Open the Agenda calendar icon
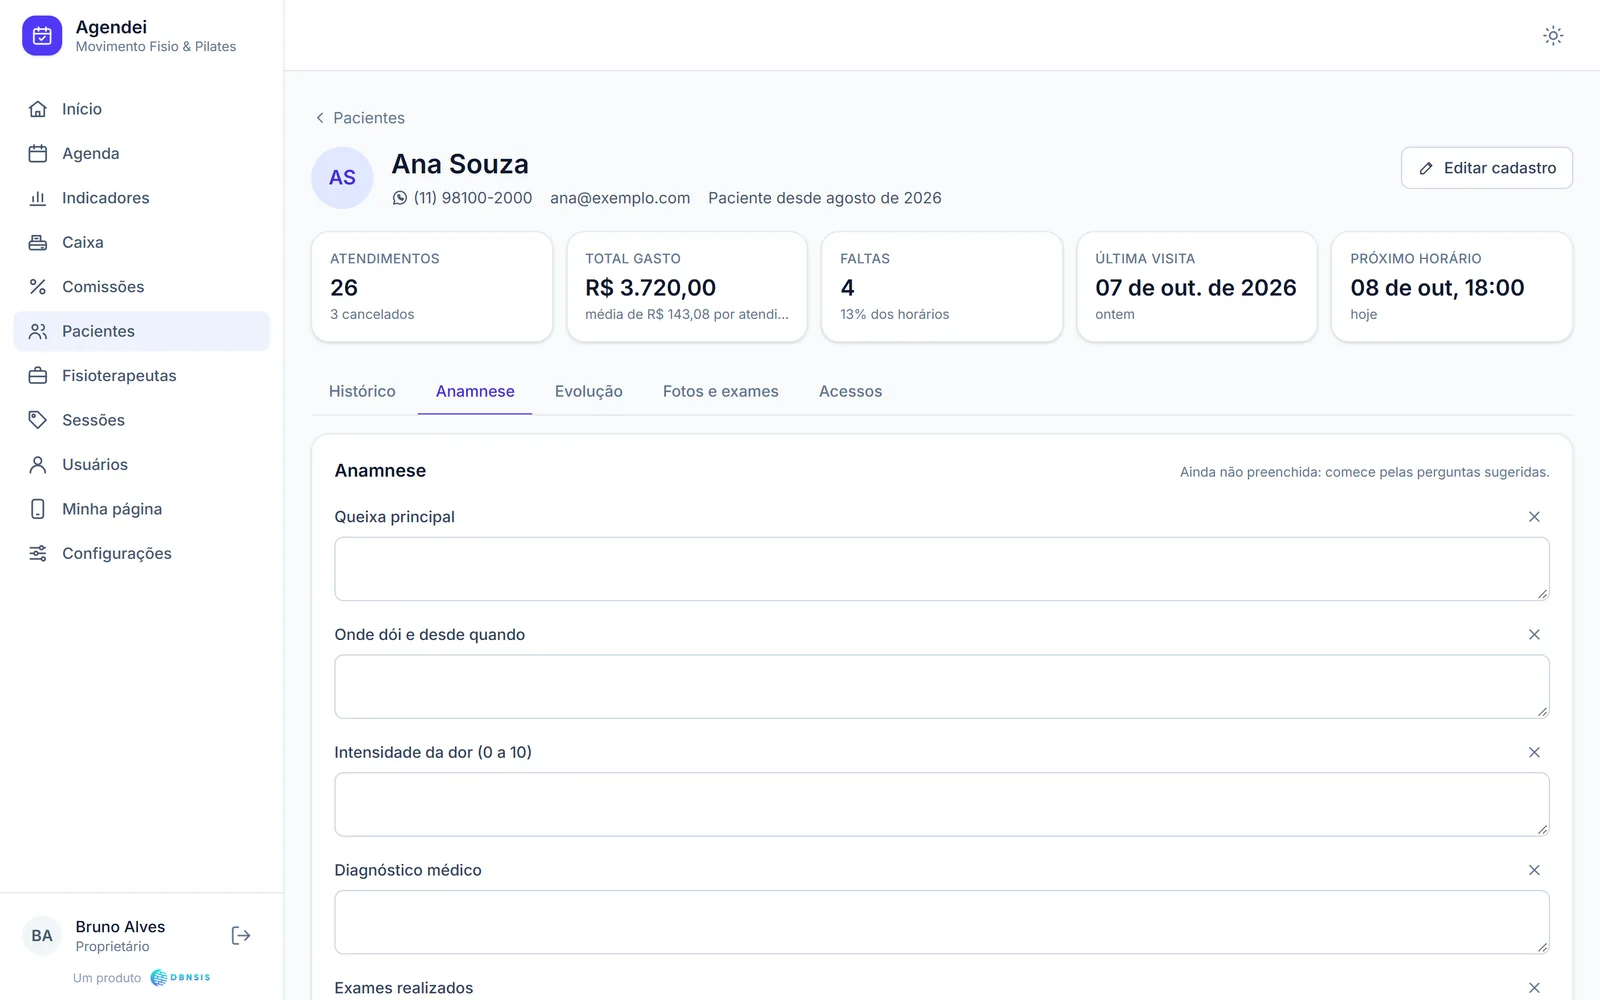The image size is (1600, 1000). 38,153
